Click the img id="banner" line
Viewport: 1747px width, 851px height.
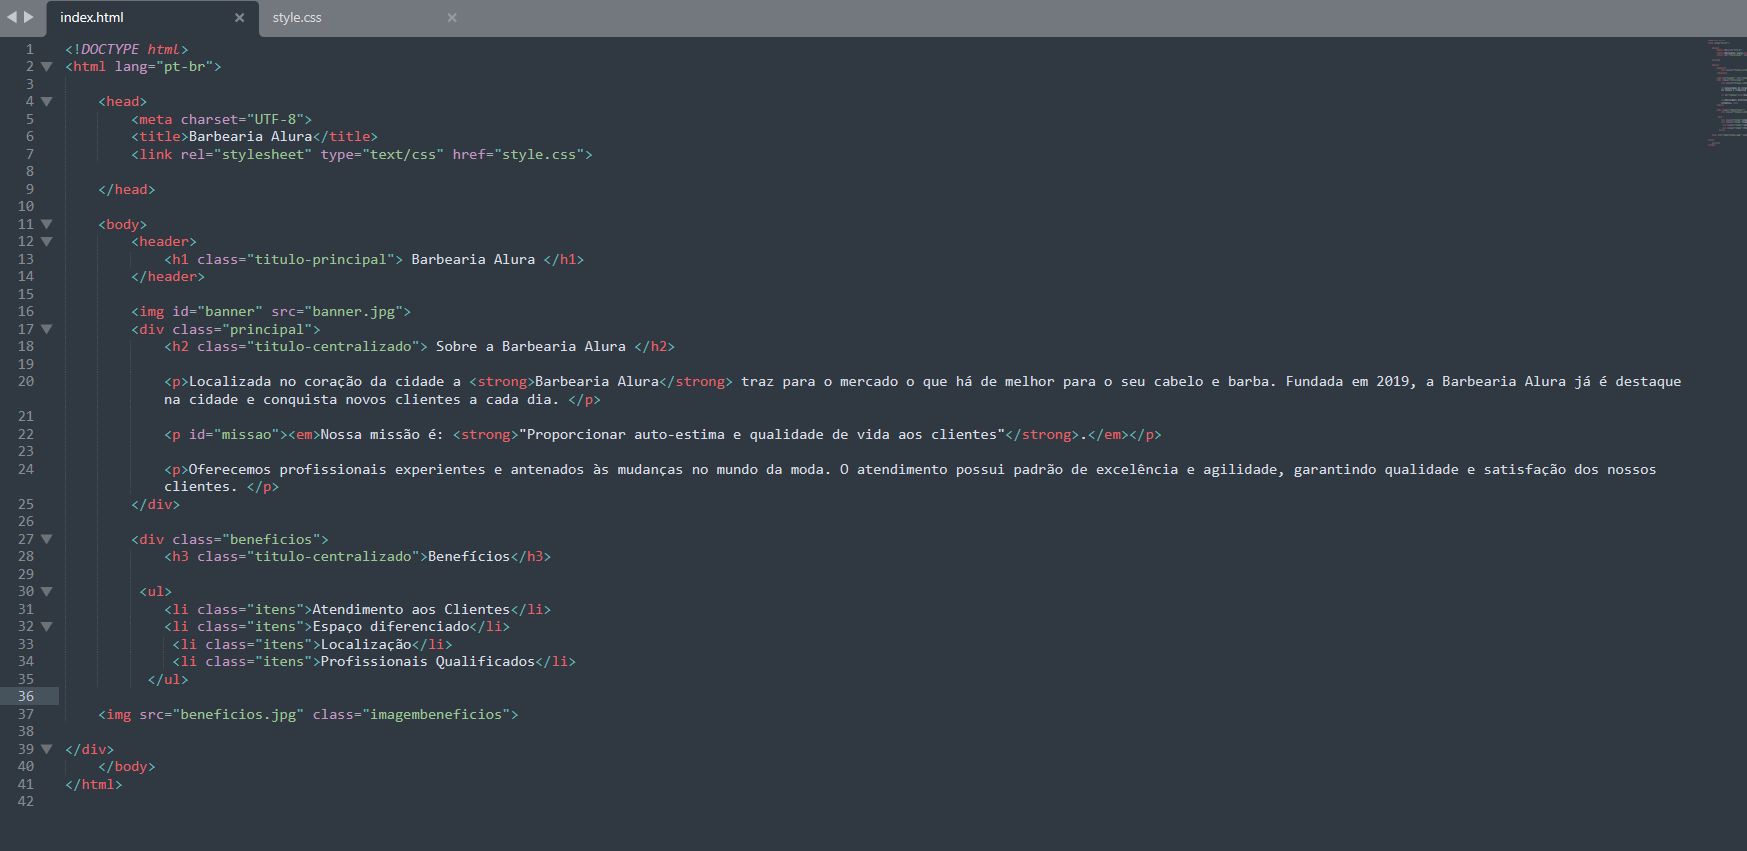click(271, 312)
